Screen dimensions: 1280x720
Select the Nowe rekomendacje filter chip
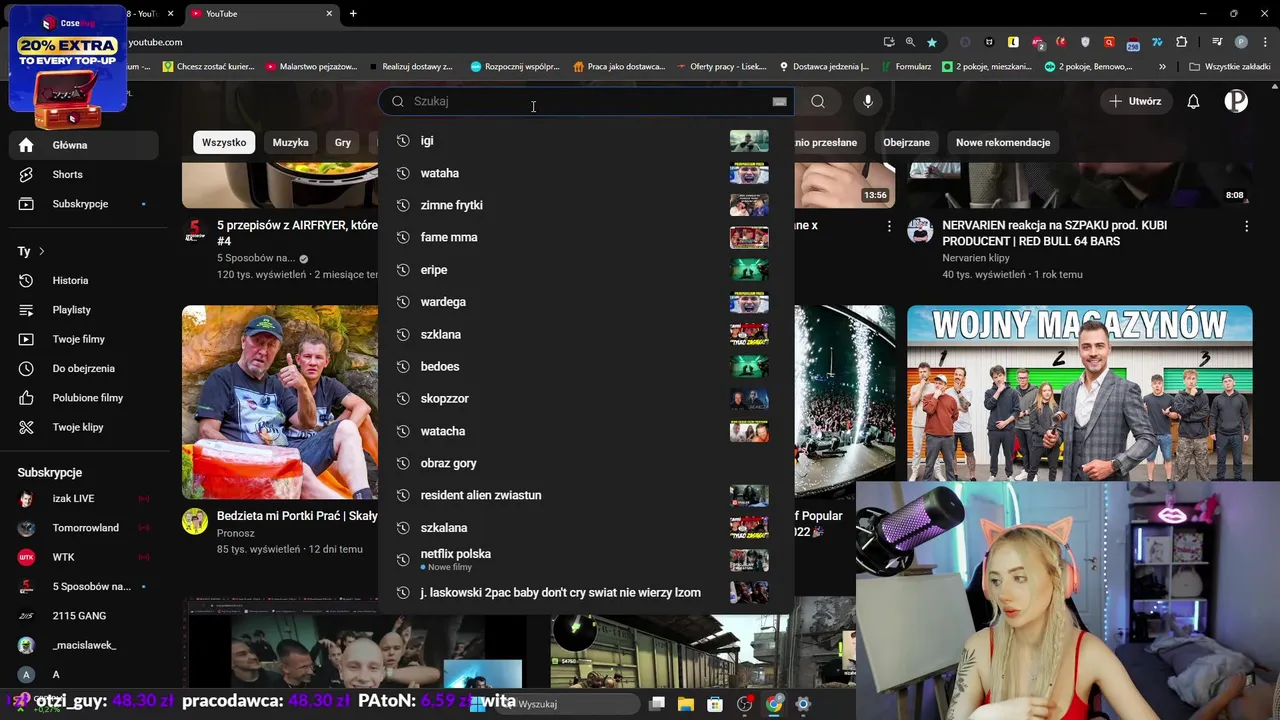pyautogui.click(x=1003, y=142)
